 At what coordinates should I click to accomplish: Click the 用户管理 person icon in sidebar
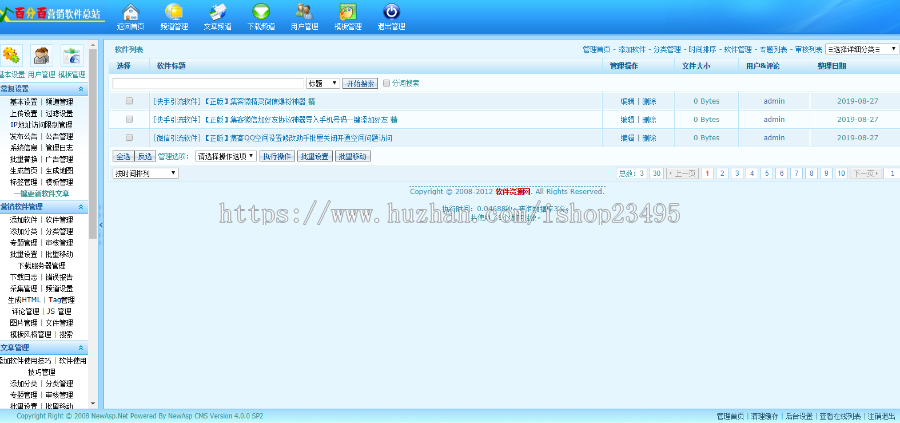point(41,56)
